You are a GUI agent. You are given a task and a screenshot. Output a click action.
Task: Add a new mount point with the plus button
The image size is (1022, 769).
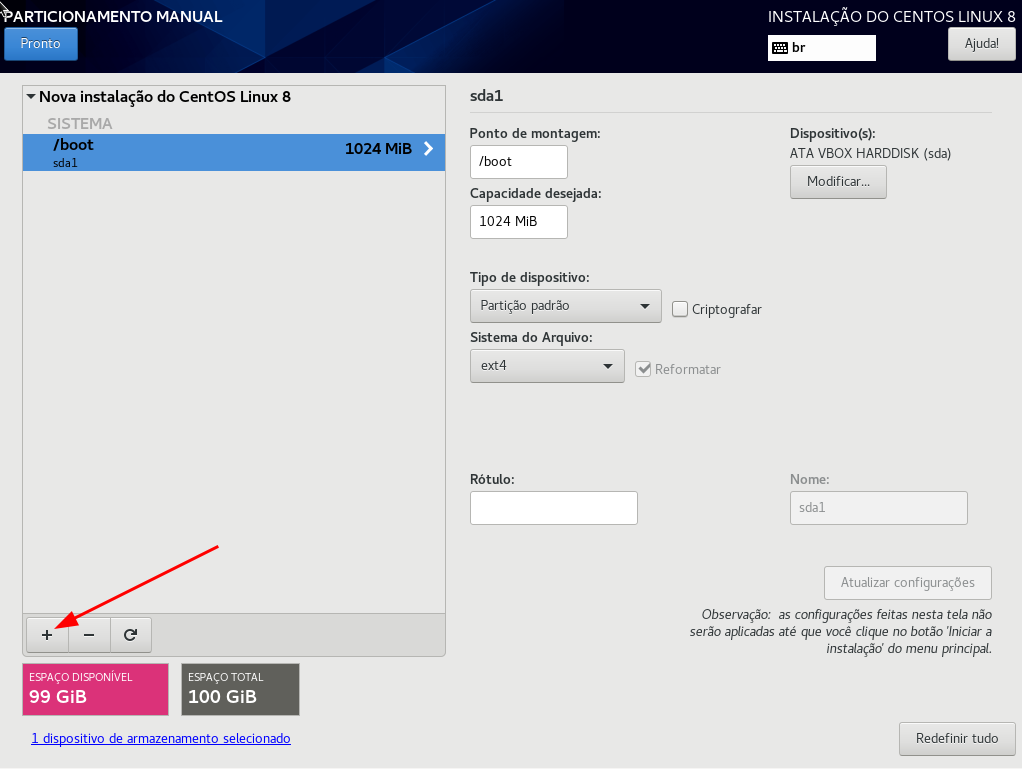[x=47, y=635]
